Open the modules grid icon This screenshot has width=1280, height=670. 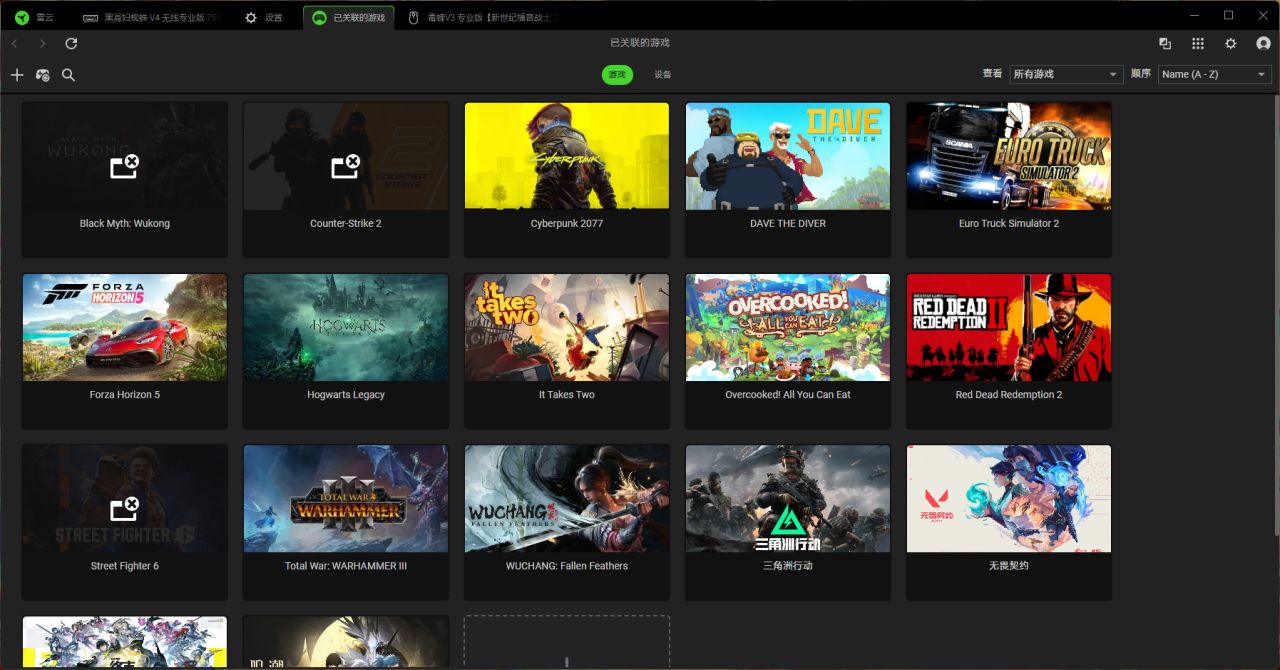[1198, 43]
